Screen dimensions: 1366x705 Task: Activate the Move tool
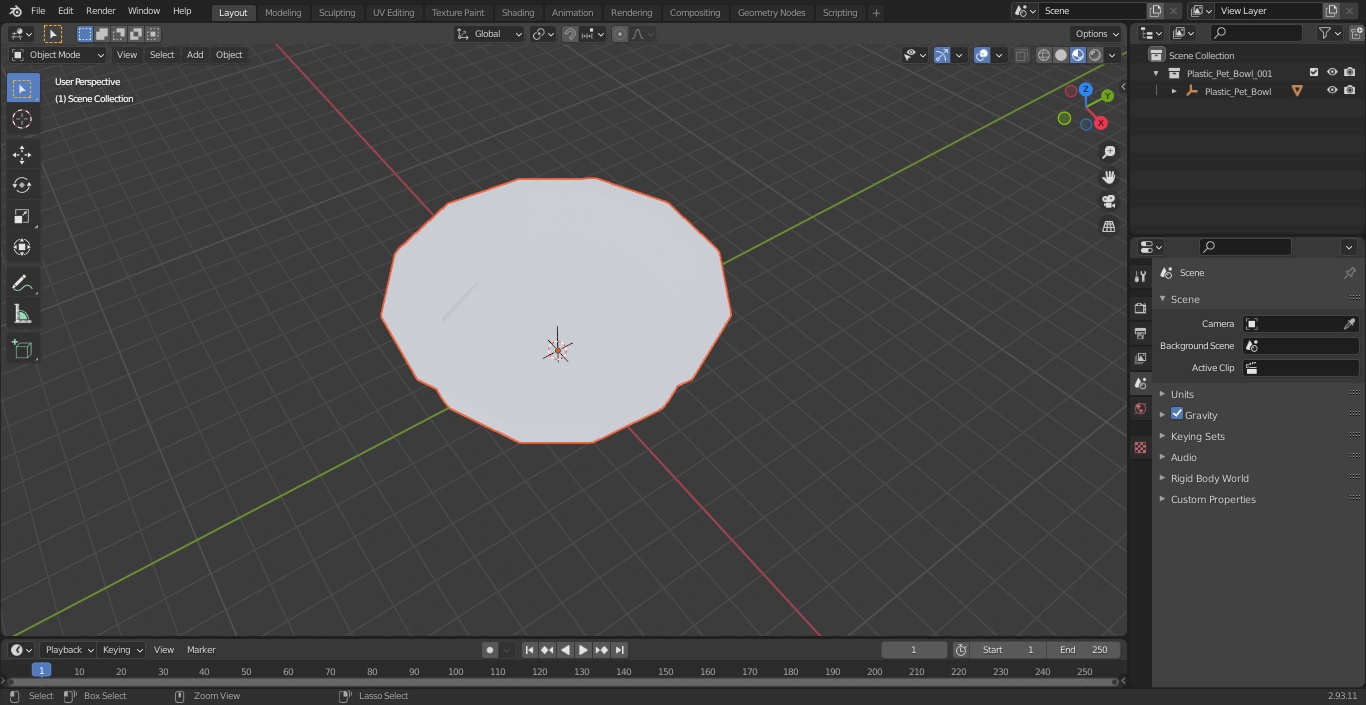pyautogui.click(x=22, y=154)
